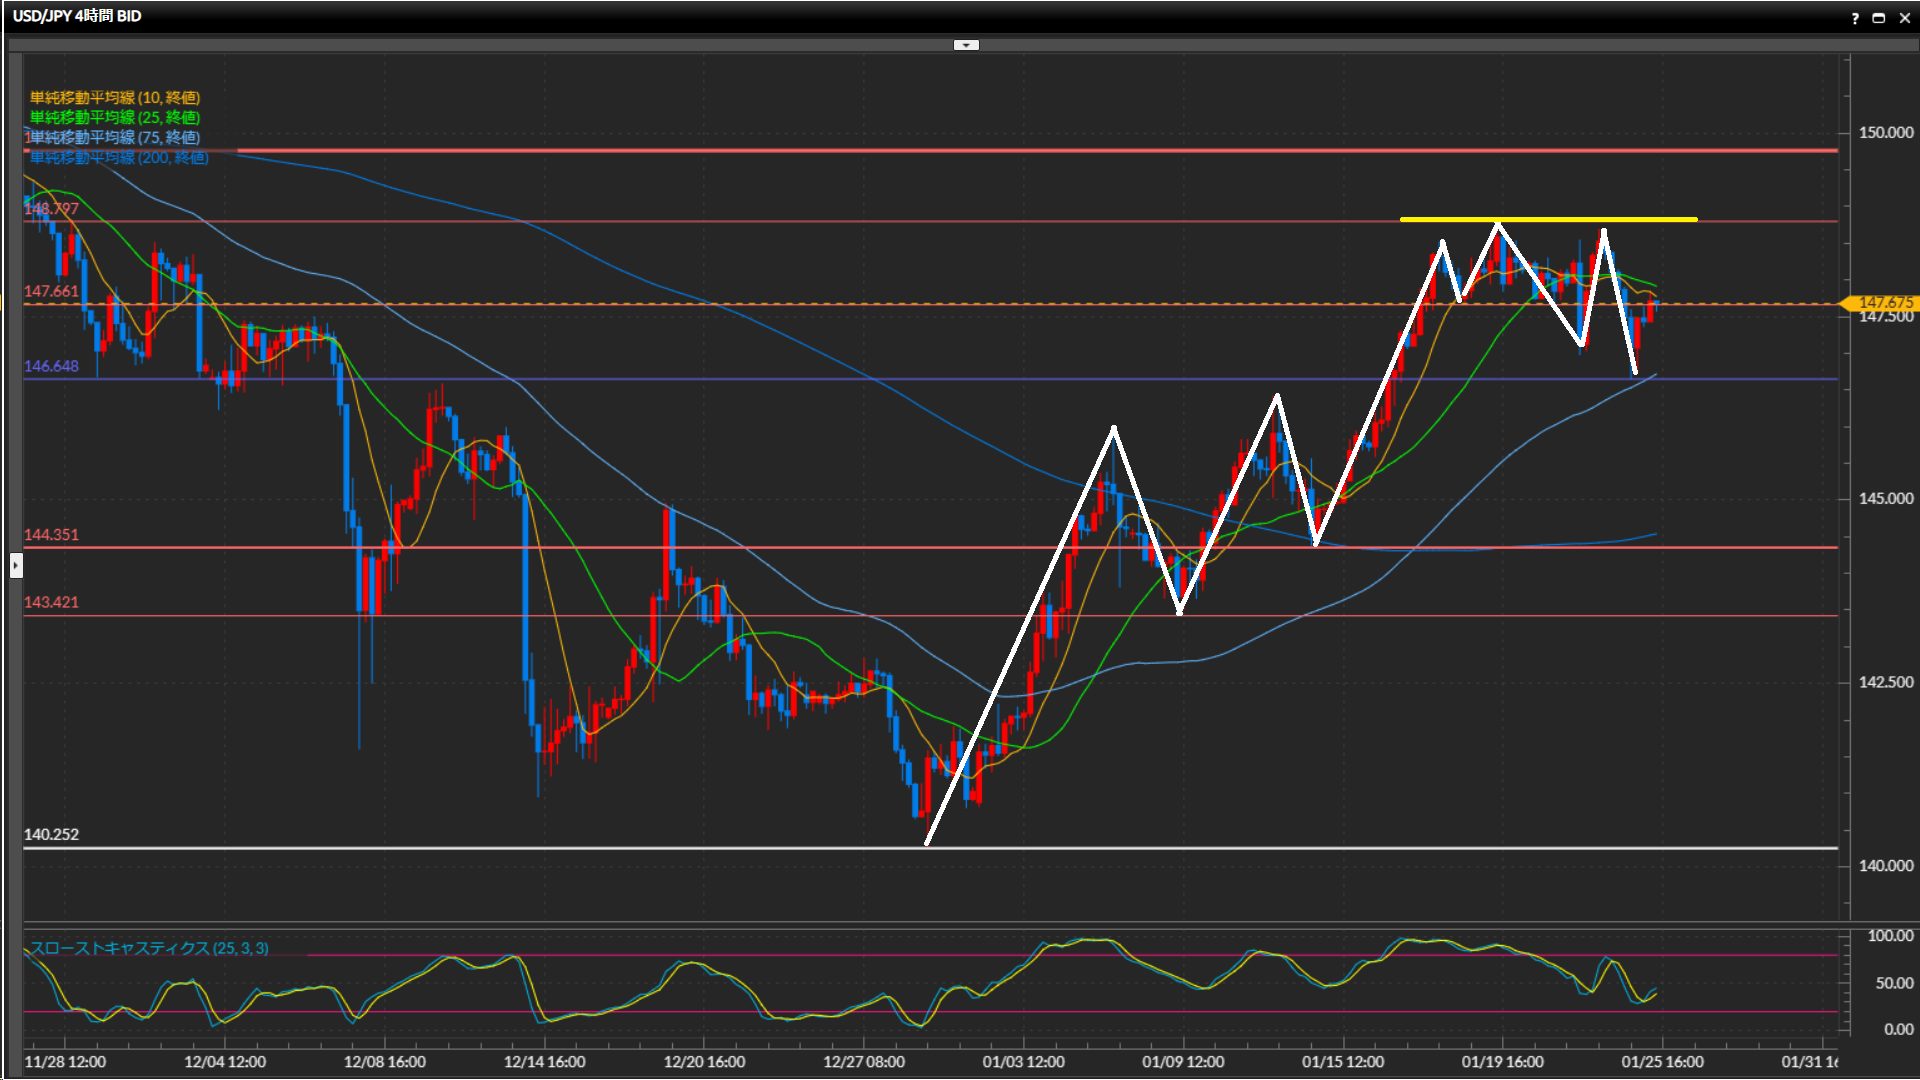
Task: Click the yellow 147.675 current price tag
Action: 1884,302
